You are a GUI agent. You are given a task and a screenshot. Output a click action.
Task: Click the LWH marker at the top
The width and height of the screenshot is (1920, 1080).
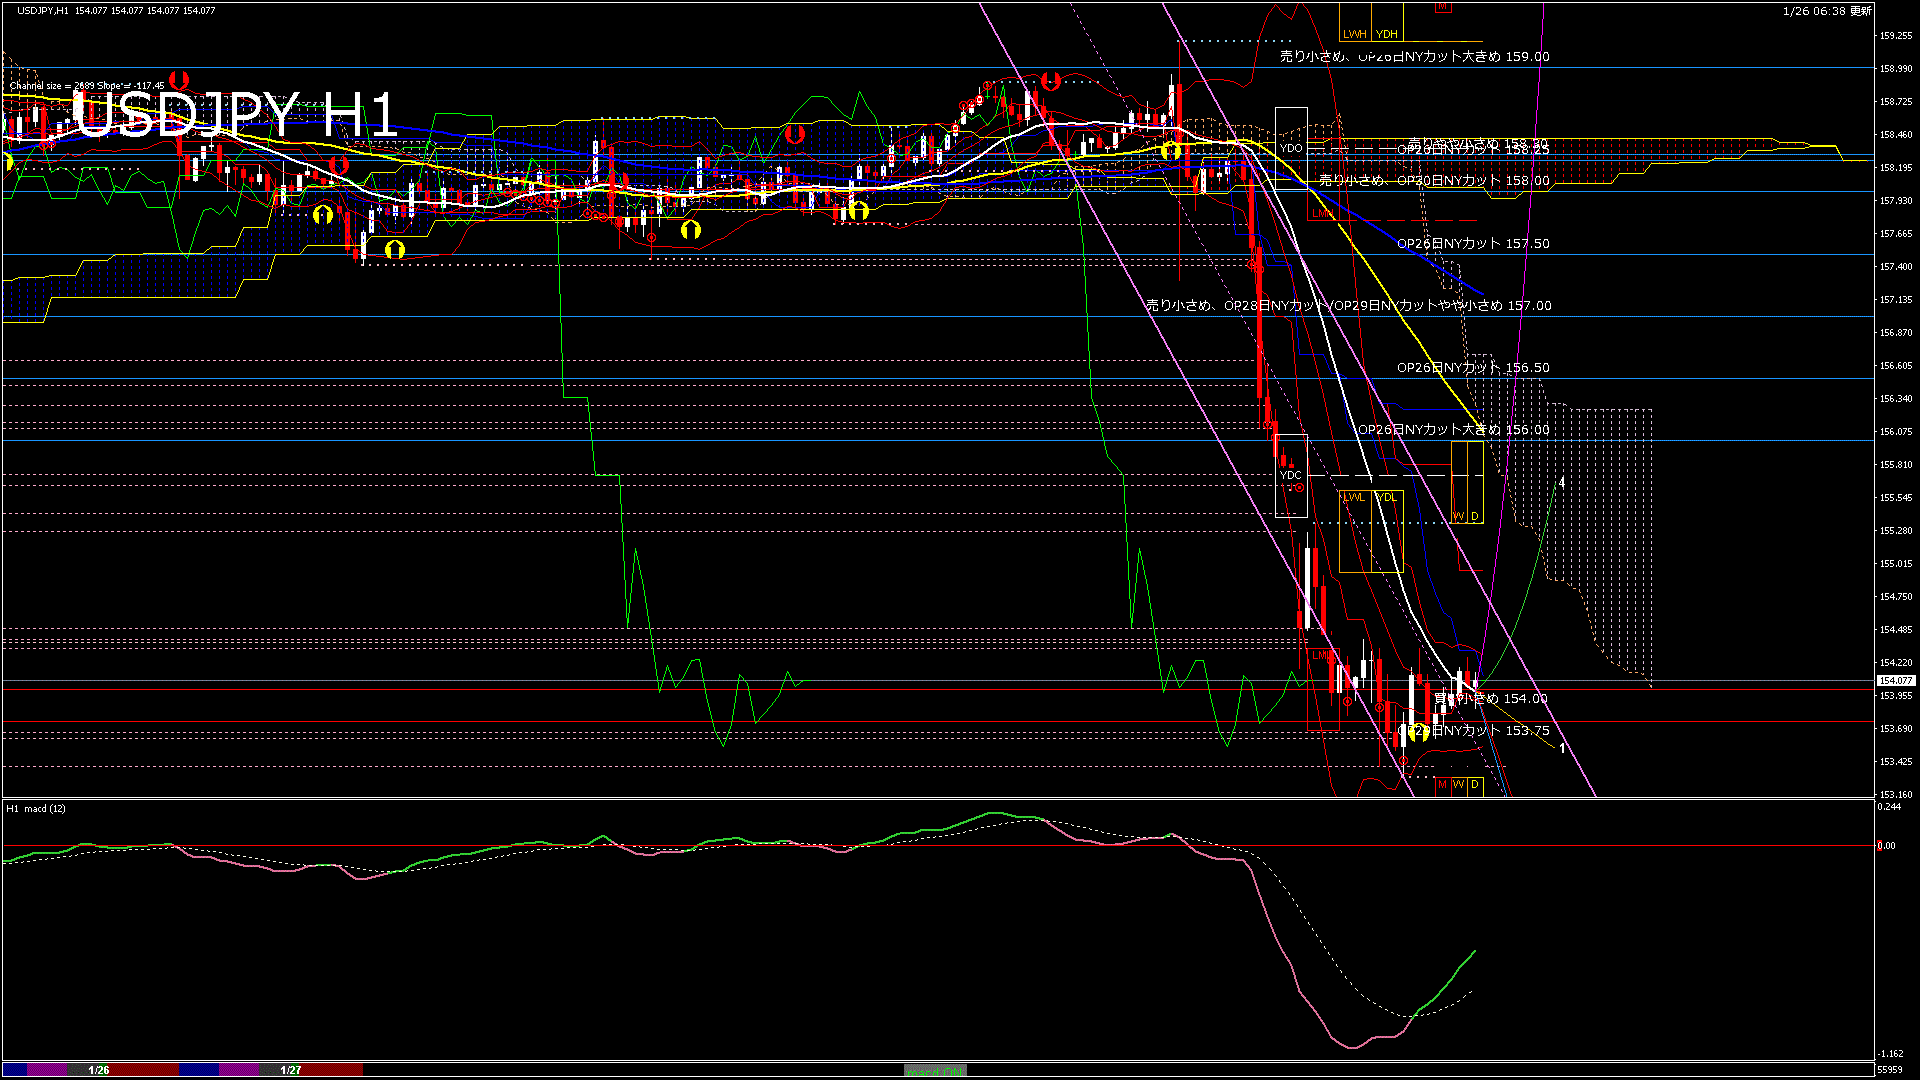1355,34
